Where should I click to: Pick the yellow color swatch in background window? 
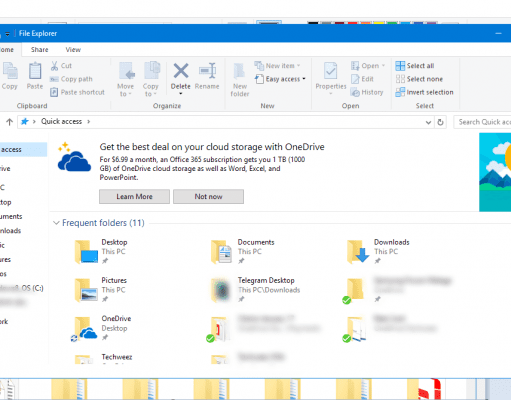point(379,23)
